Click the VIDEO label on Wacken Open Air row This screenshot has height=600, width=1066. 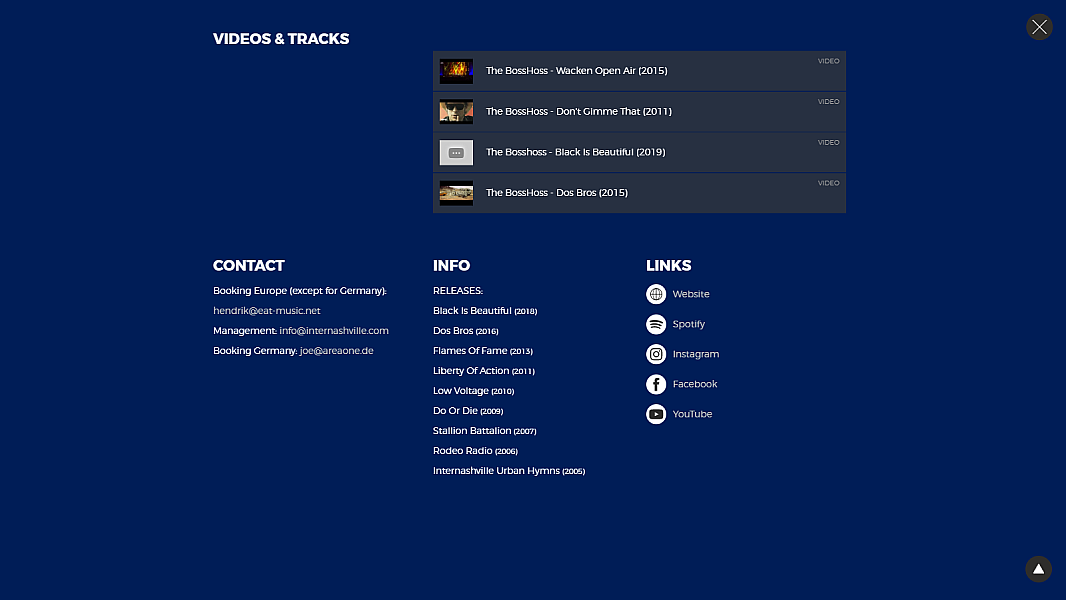coord(828,61)
